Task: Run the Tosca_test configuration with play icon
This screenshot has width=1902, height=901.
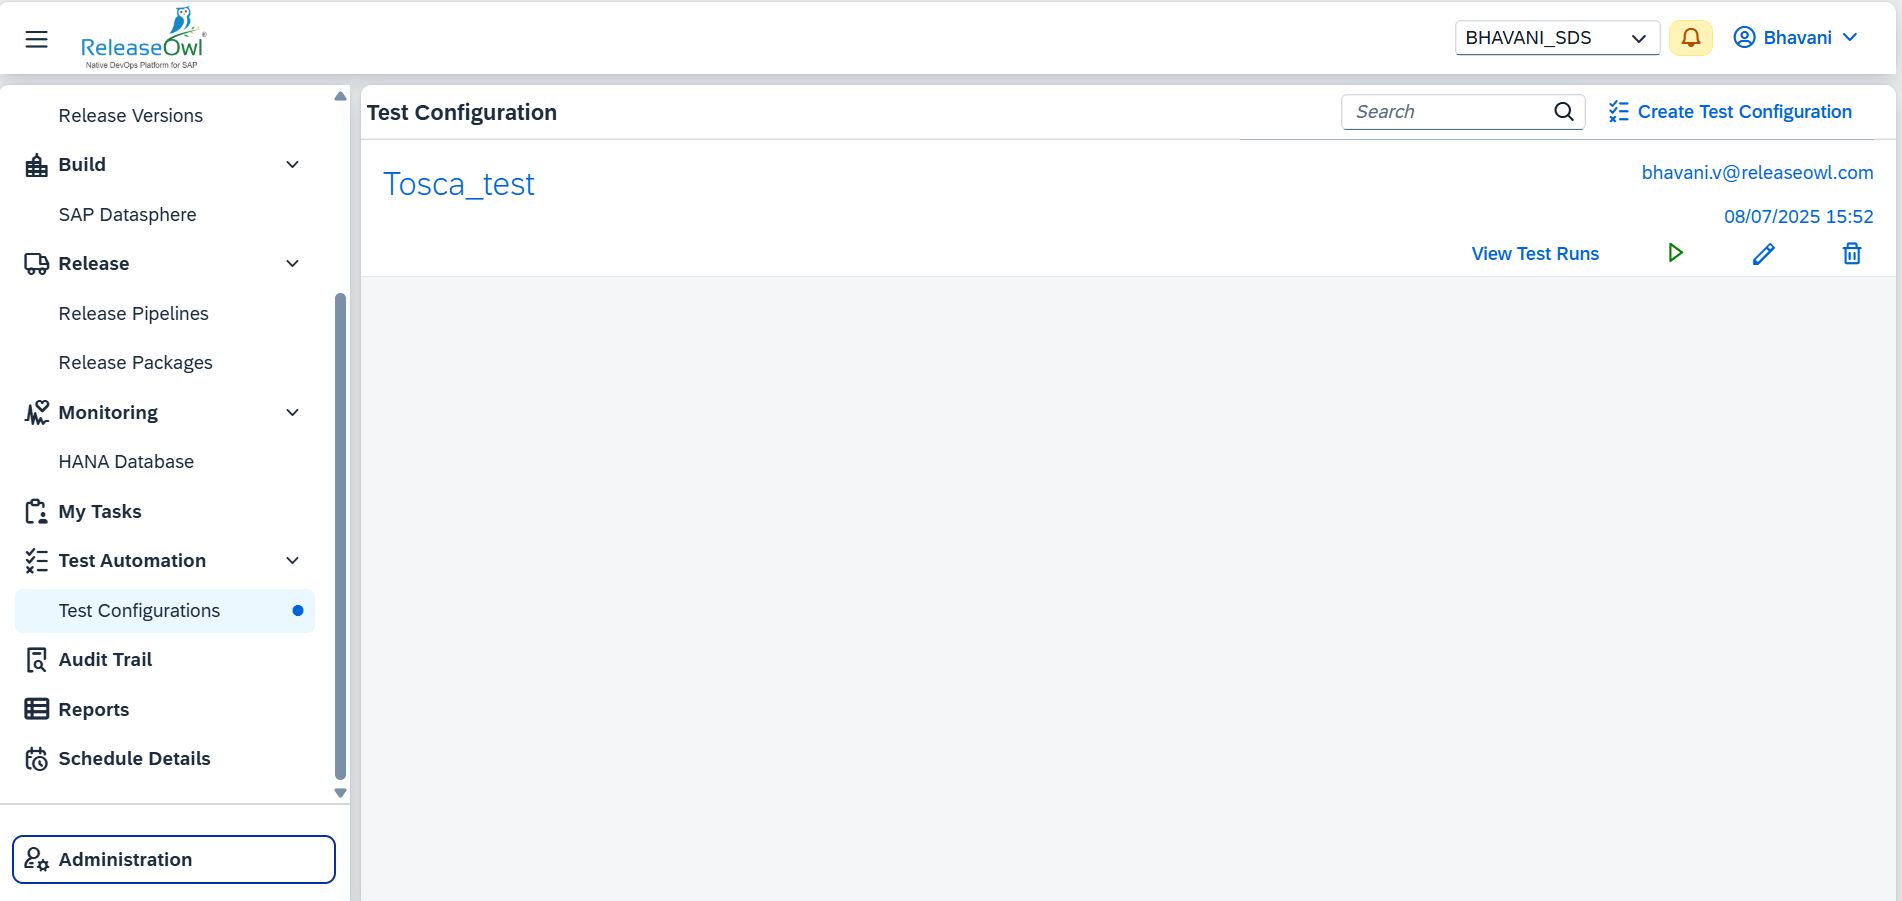Action: (x=1675, y=253)
